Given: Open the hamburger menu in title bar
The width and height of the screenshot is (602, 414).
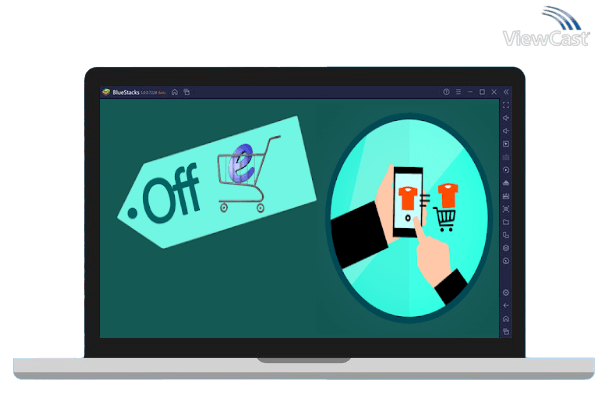Looking at the screenshot, I should pos(458,92).
